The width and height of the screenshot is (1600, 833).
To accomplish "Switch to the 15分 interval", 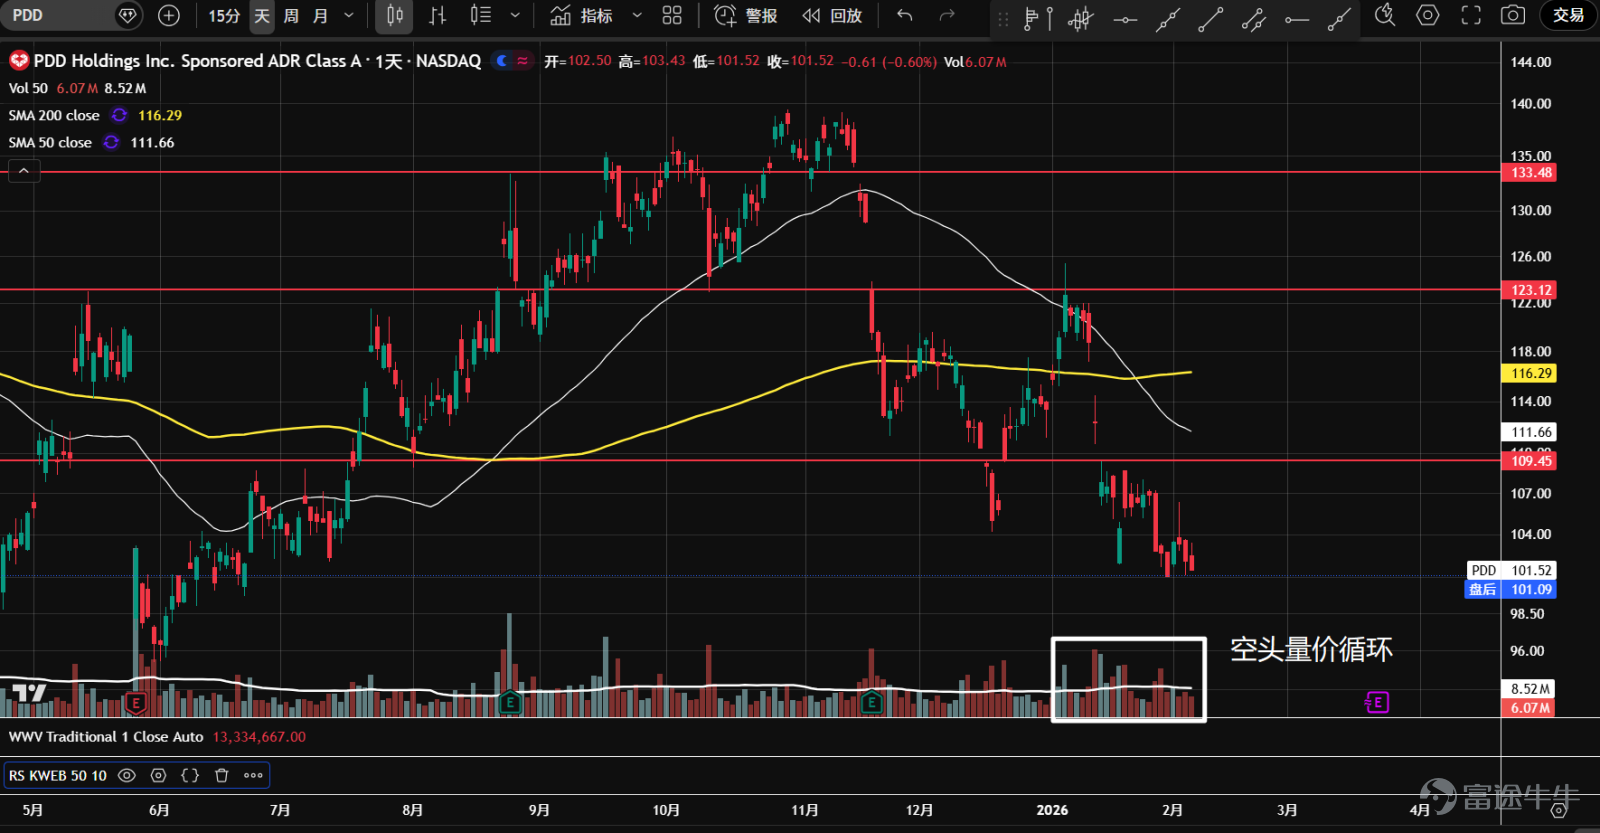I will pyautogui.click(x=224, y=16).
